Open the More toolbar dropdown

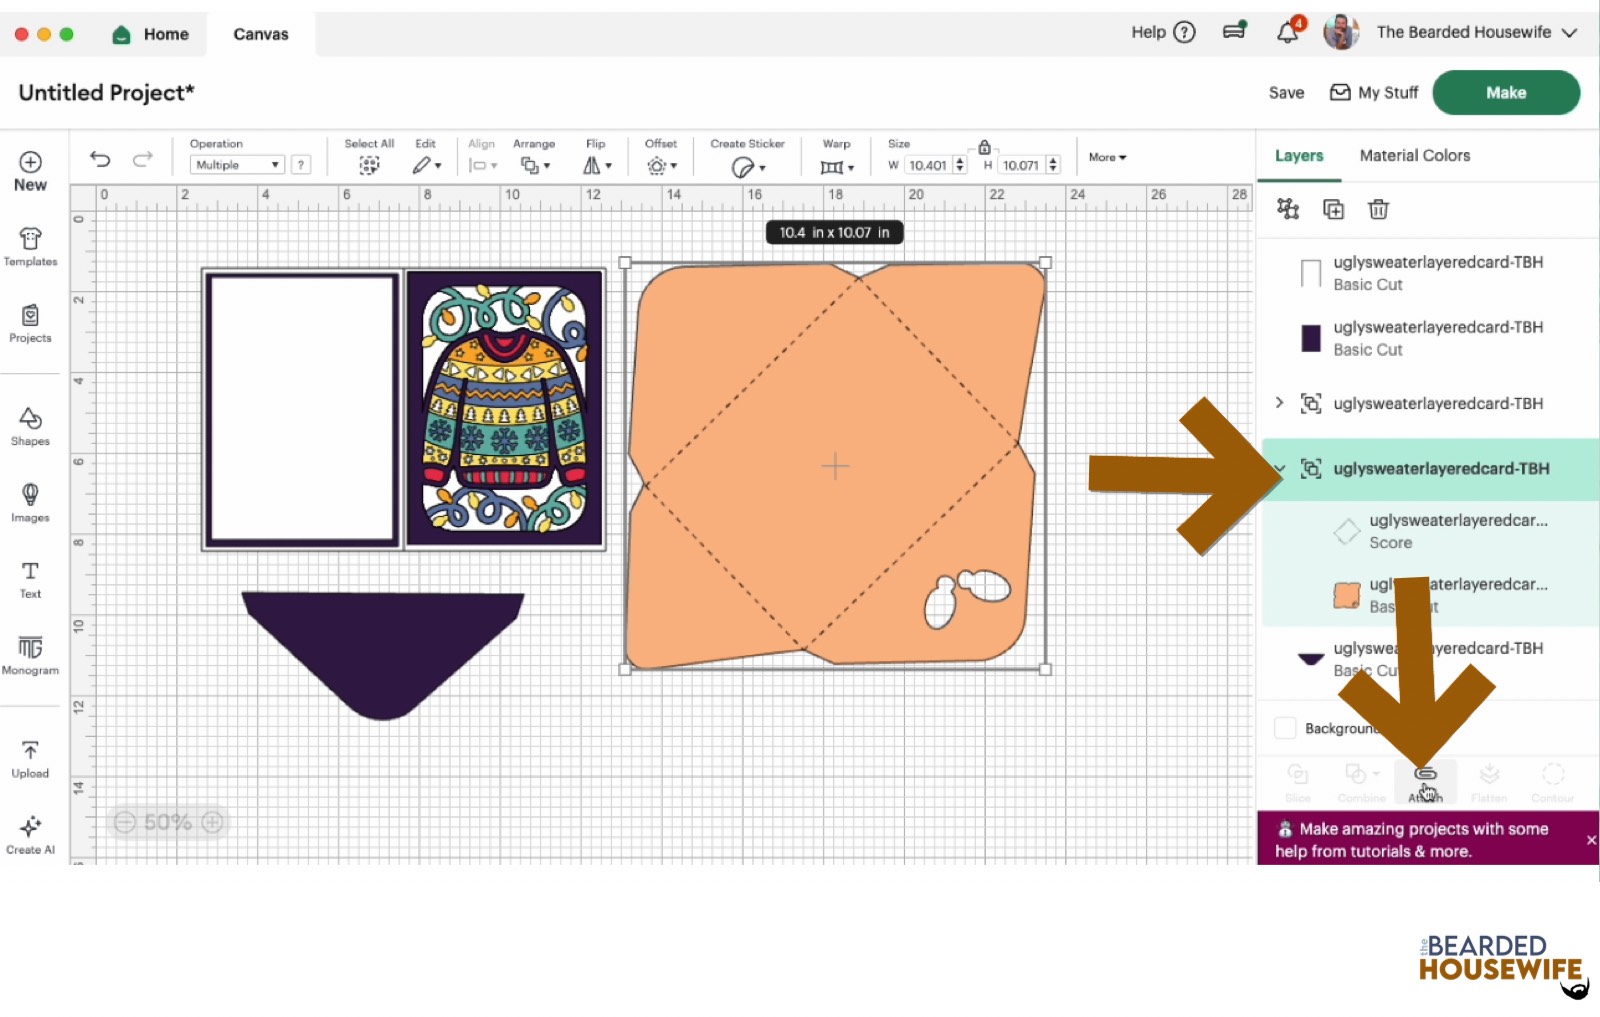tap(1107, 157)
